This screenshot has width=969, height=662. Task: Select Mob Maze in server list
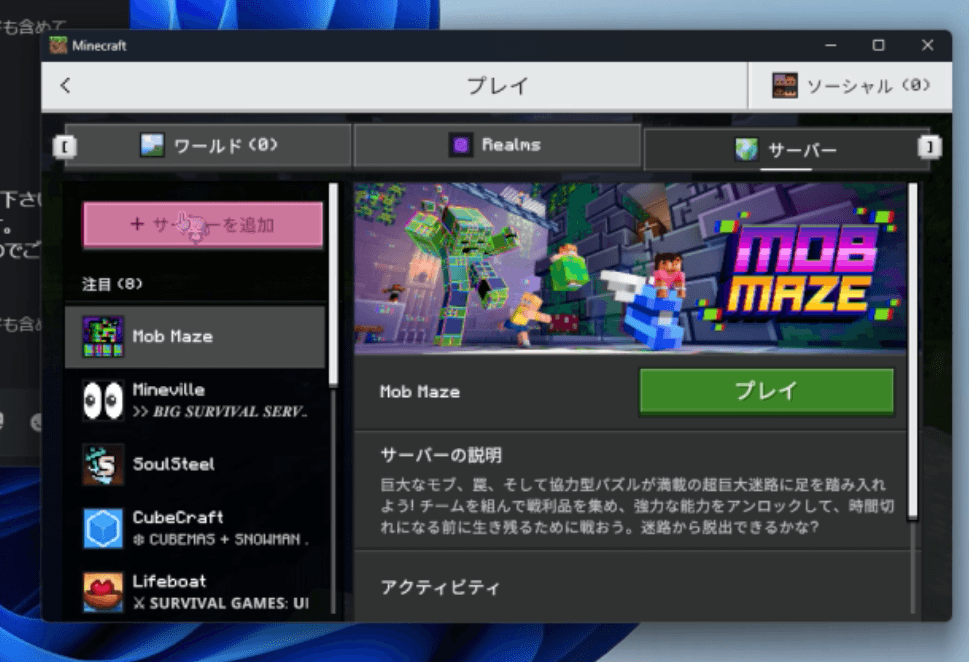click(195, 337)
